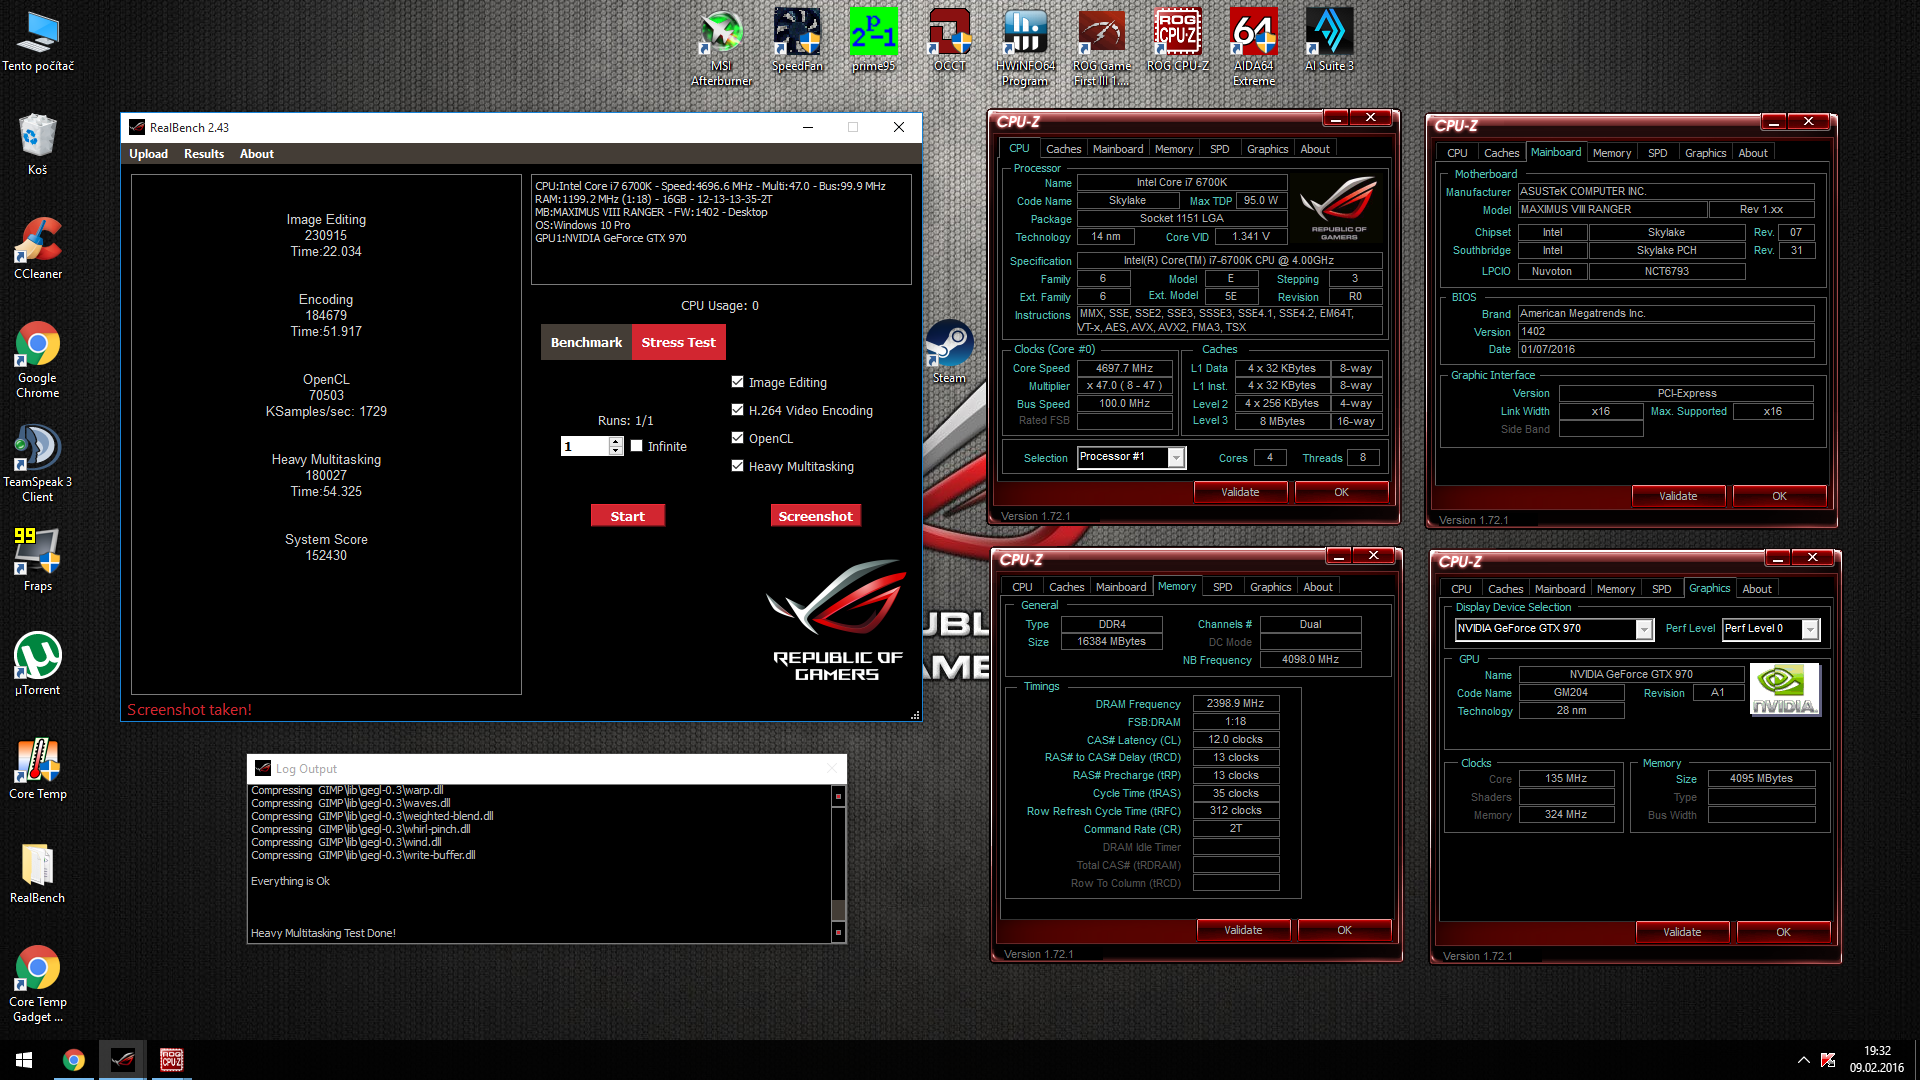Open the Steam desktop shortcut

click(x=949, y=352)
